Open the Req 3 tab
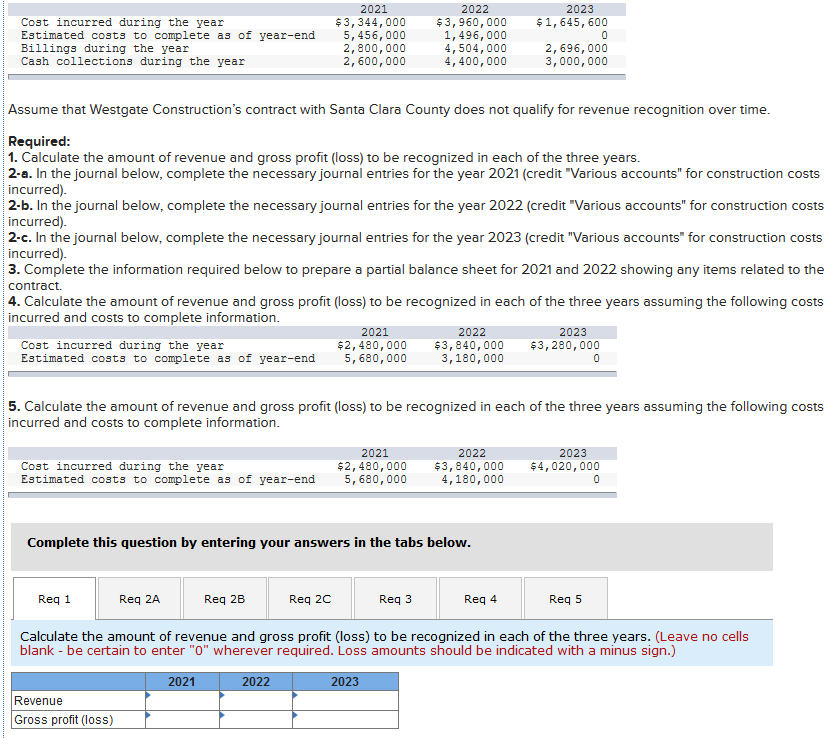This screenshot has height=738, width=833. (x=395, y=598)
